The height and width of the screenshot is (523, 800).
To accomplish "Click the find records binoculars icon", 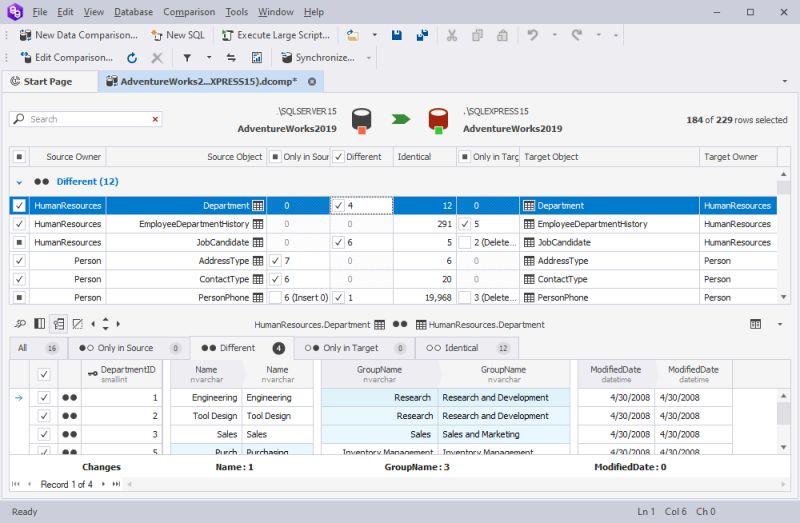I will 20,324.
